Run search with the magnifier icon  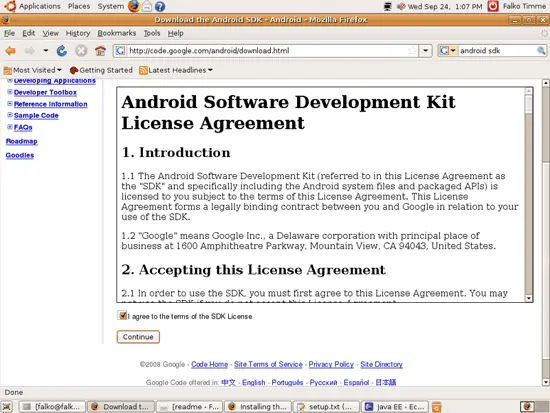point(541,51)
